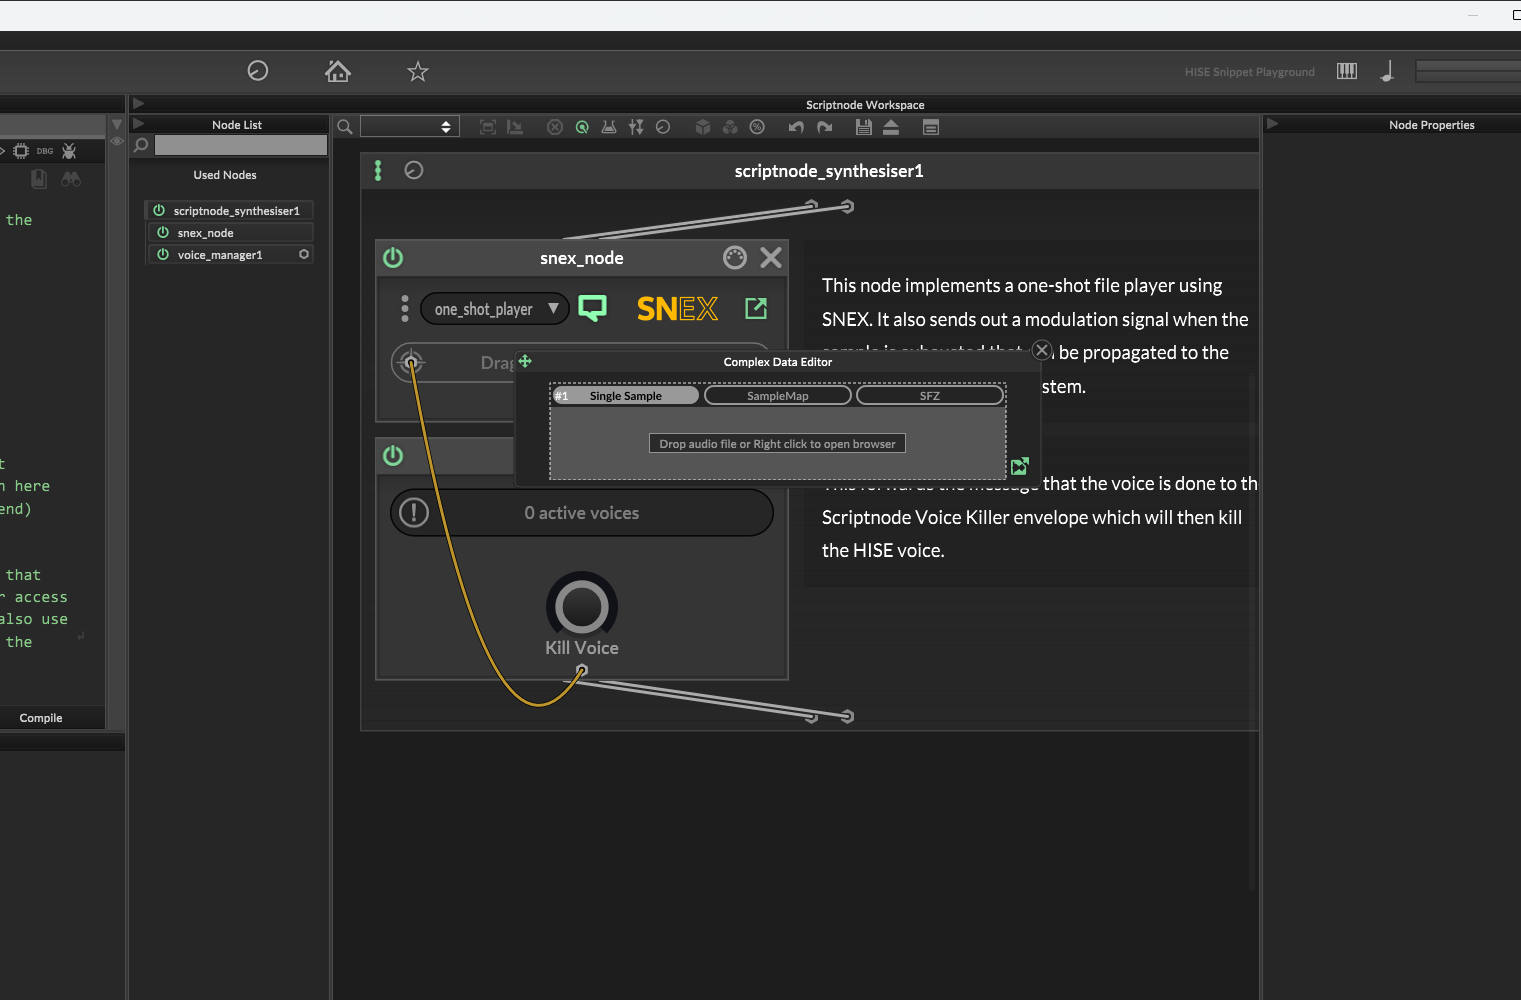Open the workspace toolbar stepper dropdown
This screenshot has height=1000, width=1521.
[410, 127]
